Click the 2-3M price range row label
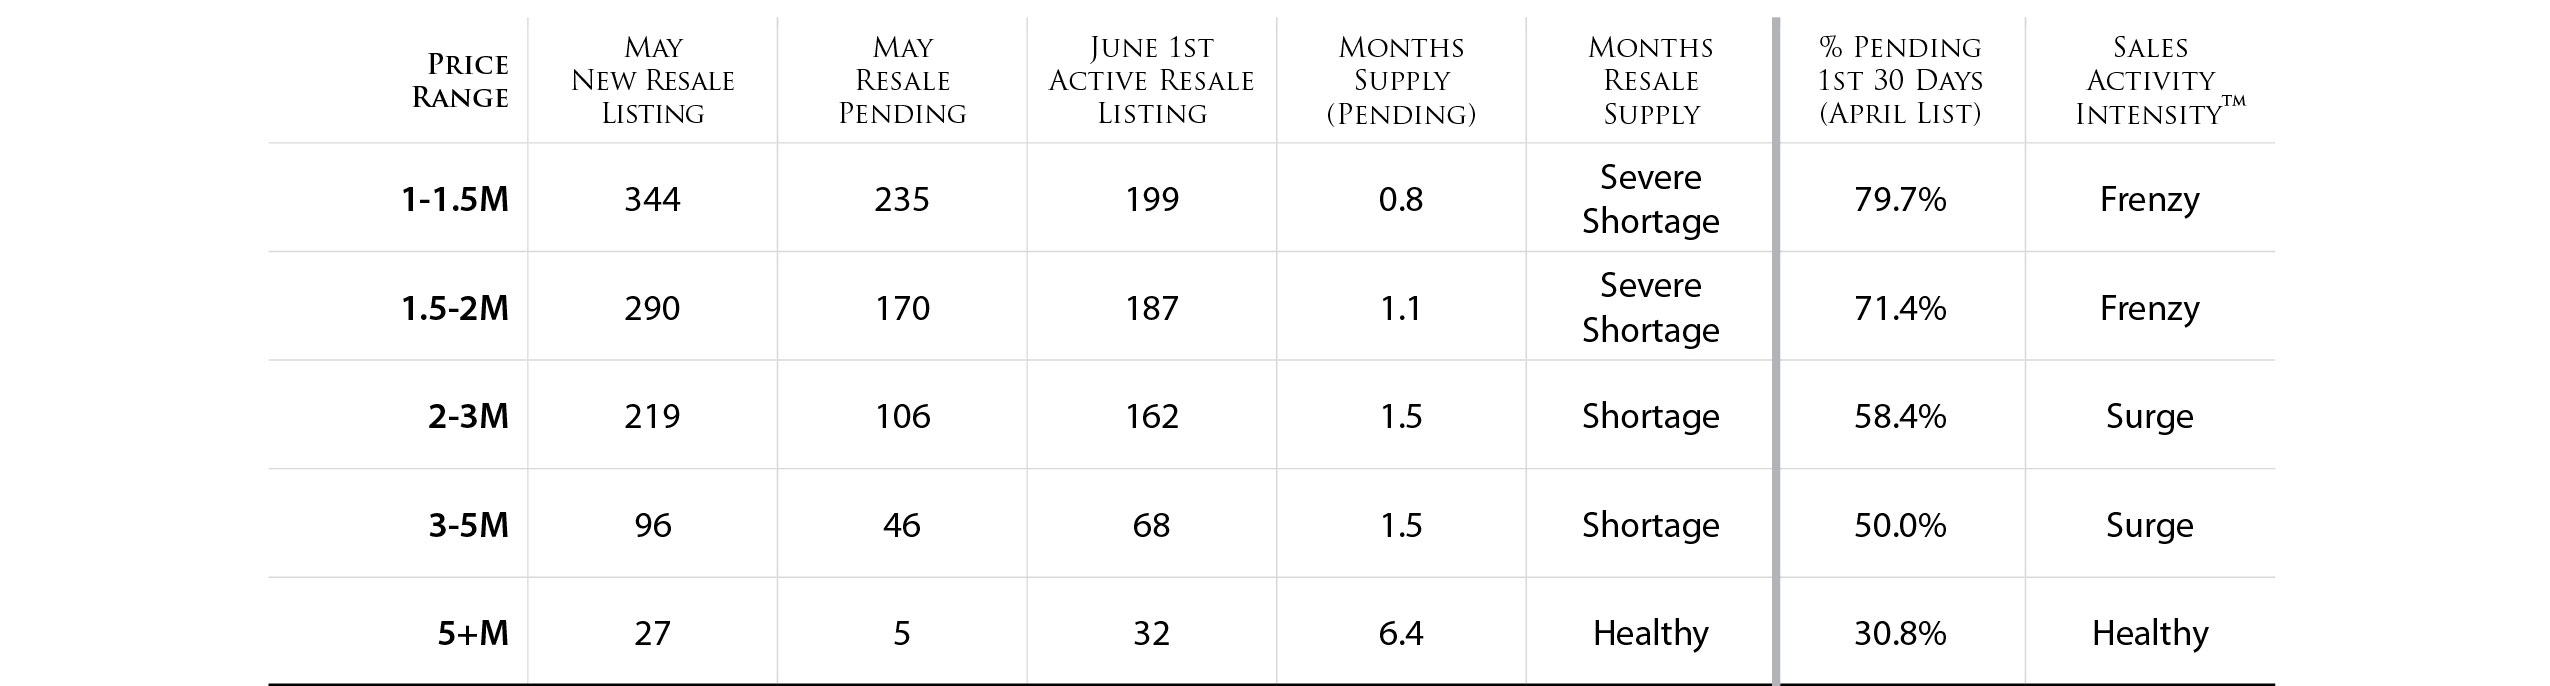2550x686 pixels. pos(468,416)
